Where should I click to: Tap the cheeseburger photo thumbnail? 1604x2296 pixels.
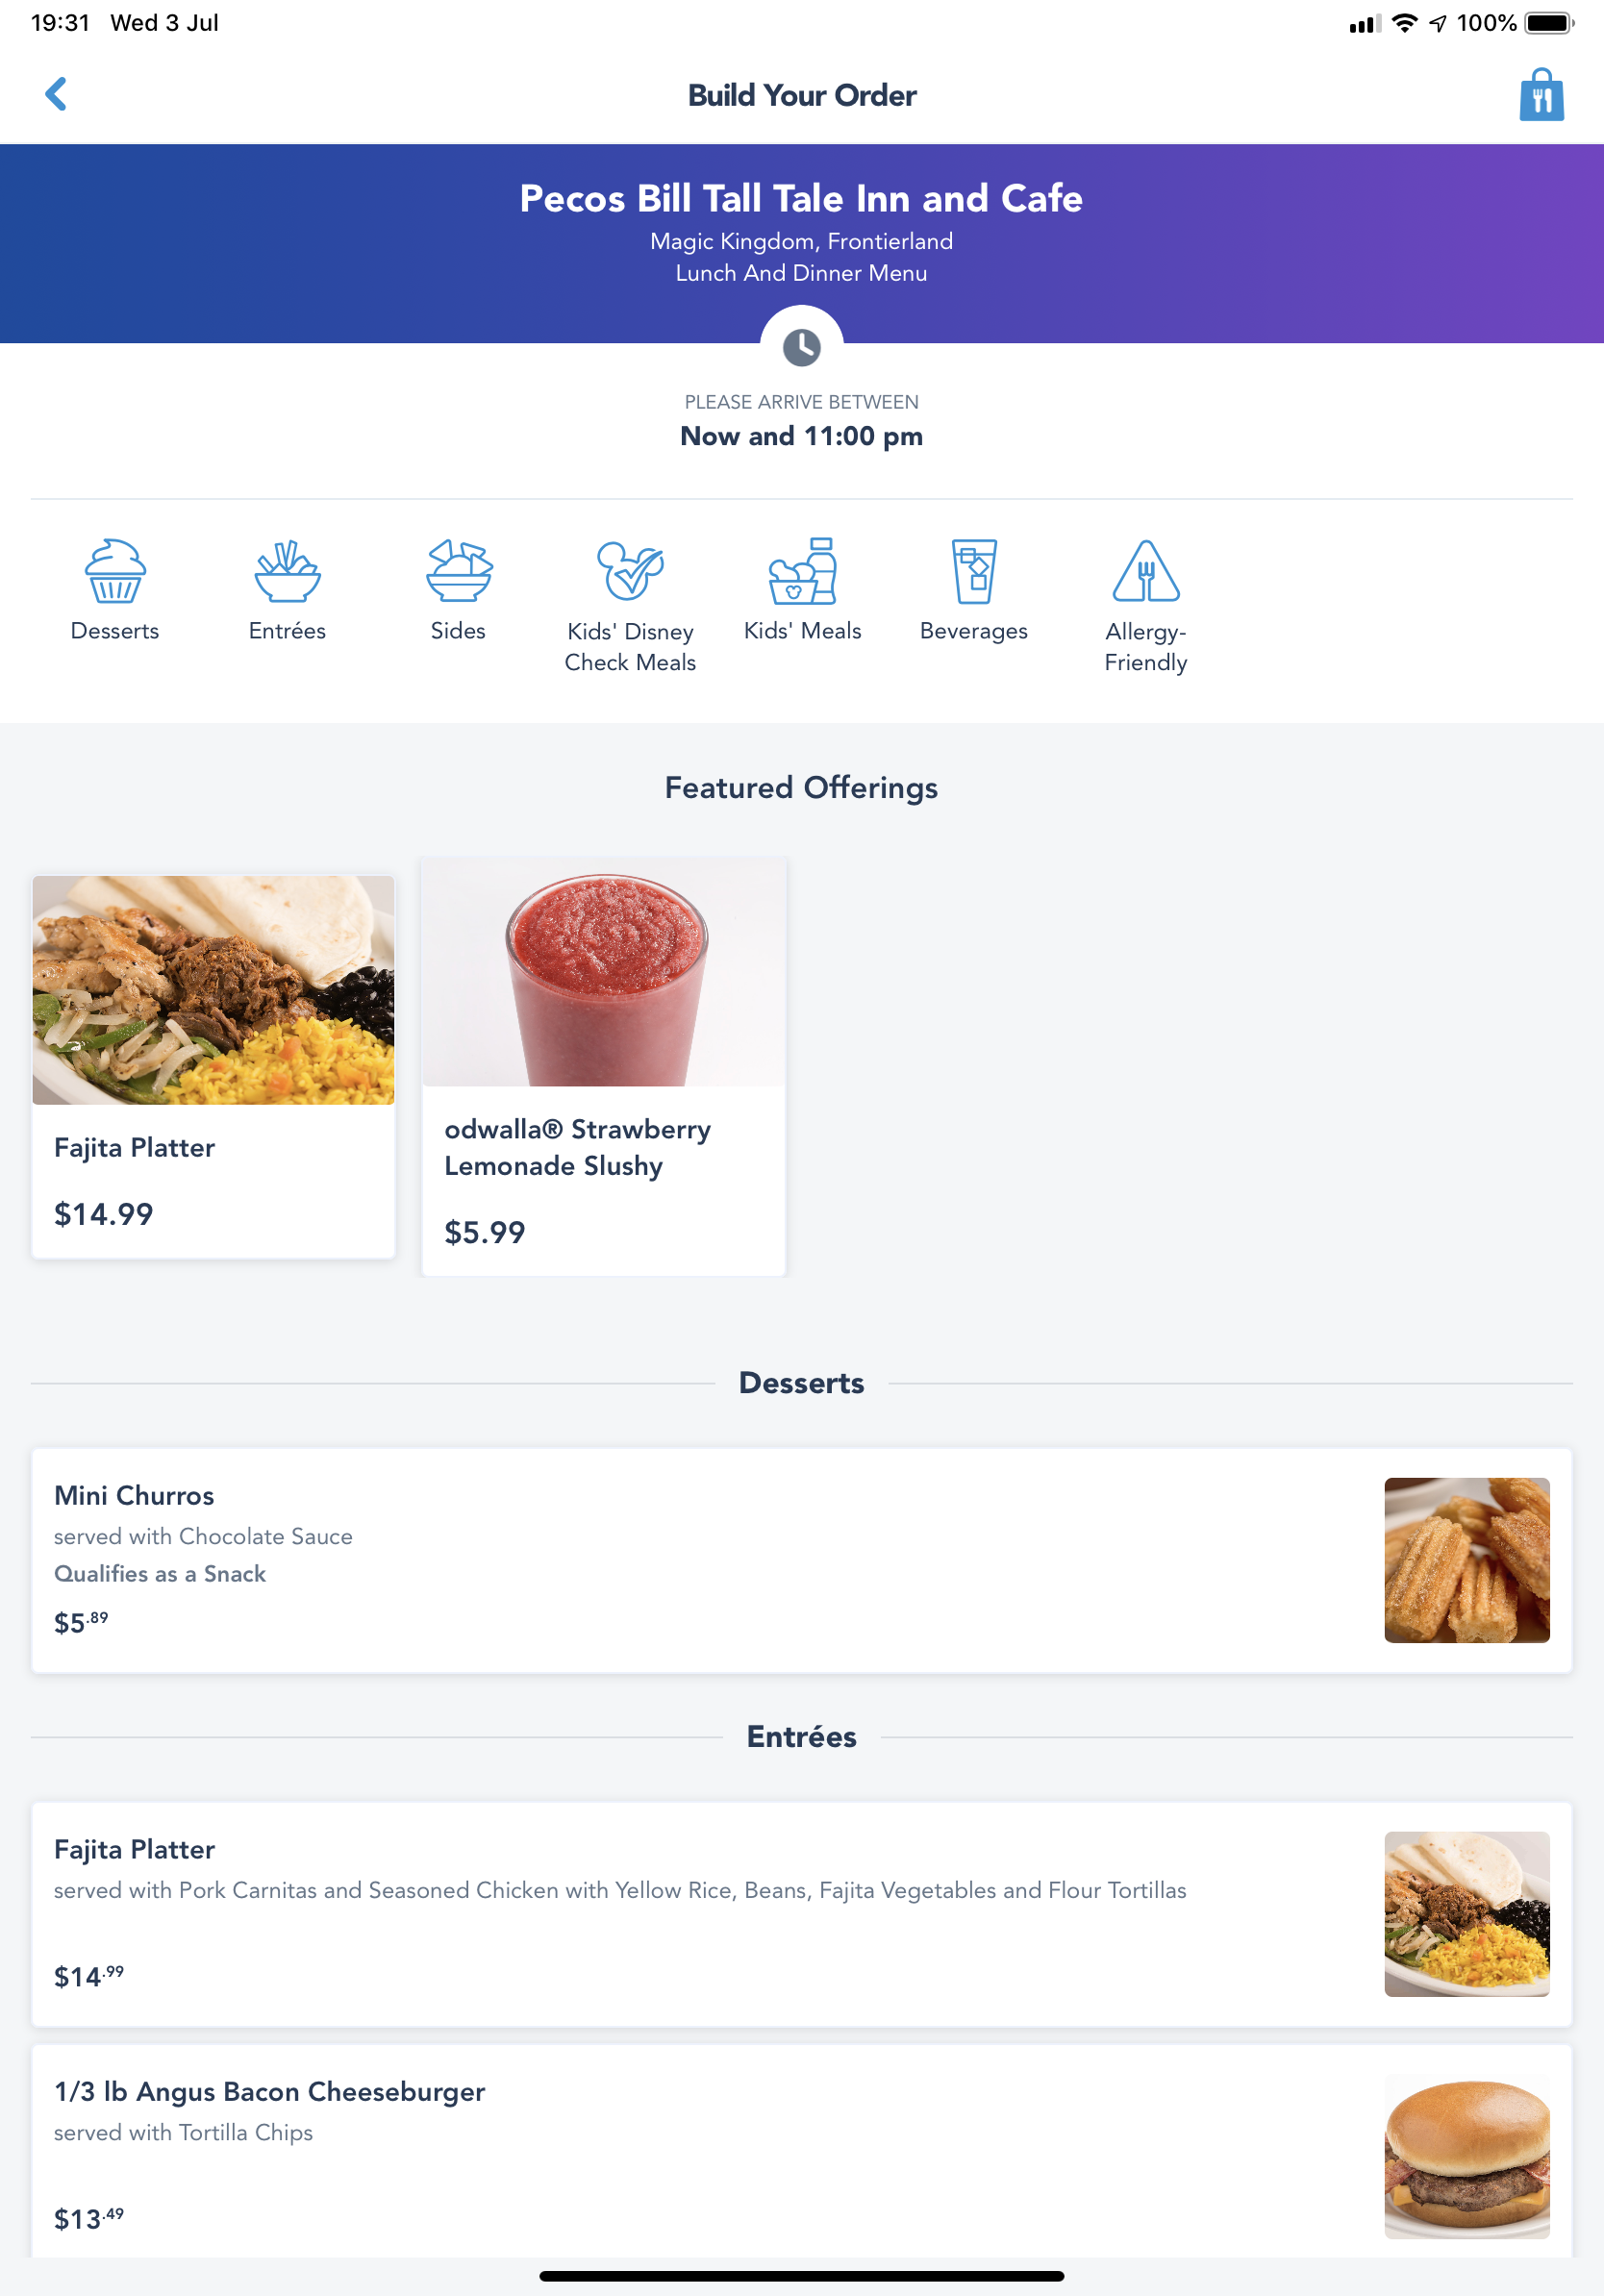pyautogui.click(x=1466, y=2156)
